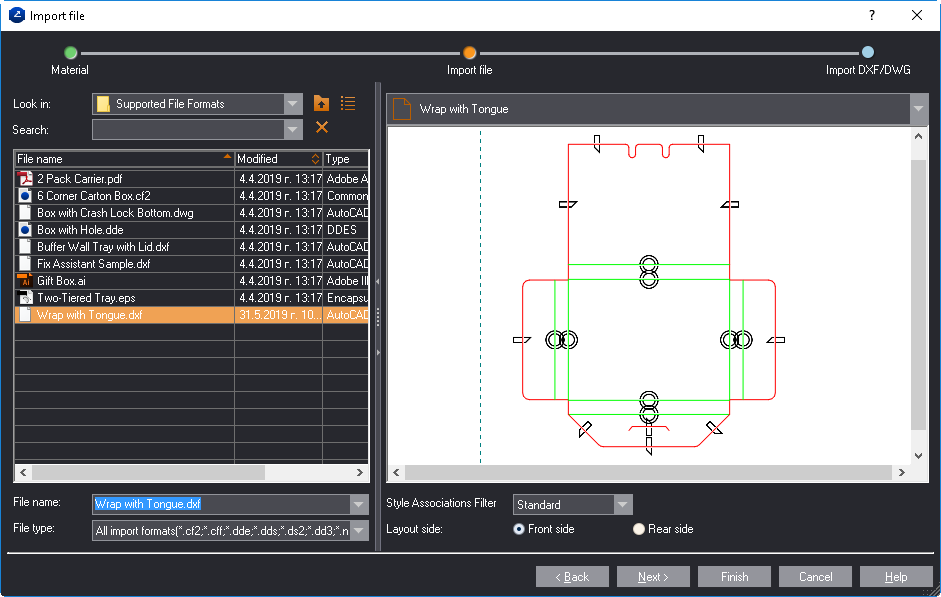941x597 pixels.
Task: Click the Box with Hole.dde file icon
Action: tap(26, 230)
